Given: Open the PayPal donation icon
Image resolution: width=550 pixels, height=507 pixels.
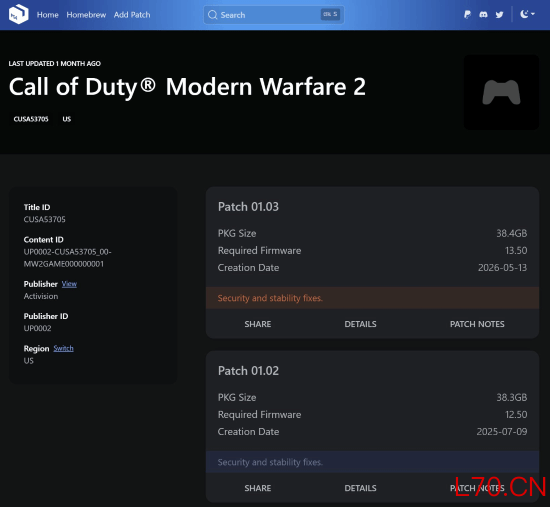Looking at the screenshot, I should click(x=467, y=14).
